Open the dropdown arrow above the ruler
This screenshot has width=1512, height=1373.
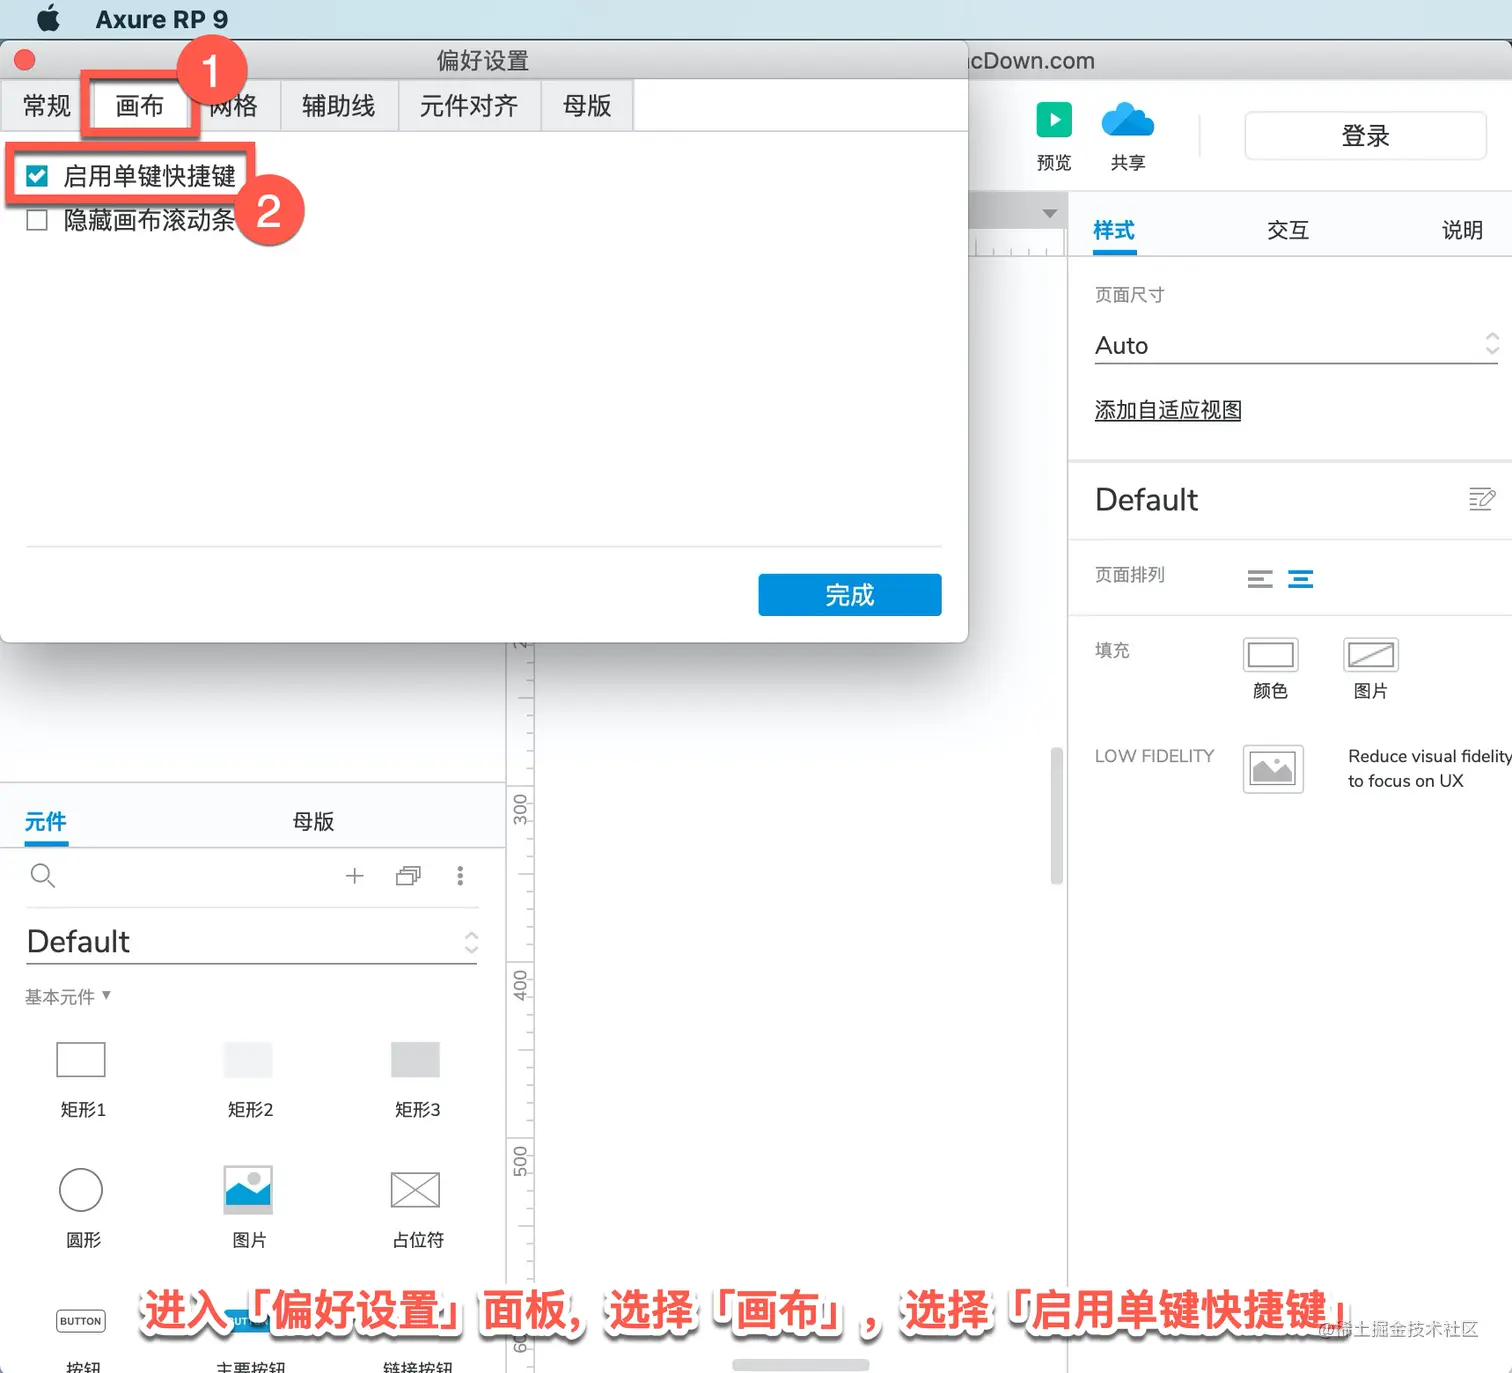pos(1049,213)
